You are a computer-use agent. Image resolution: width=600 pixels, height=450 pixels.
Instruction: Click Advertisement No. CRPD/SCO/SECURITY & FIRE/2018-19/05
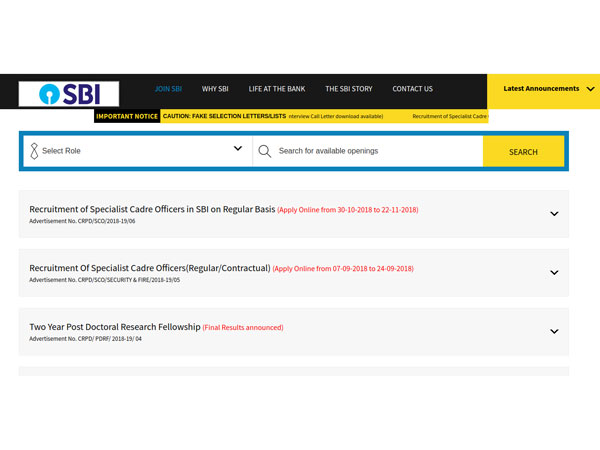click(104, 280)
